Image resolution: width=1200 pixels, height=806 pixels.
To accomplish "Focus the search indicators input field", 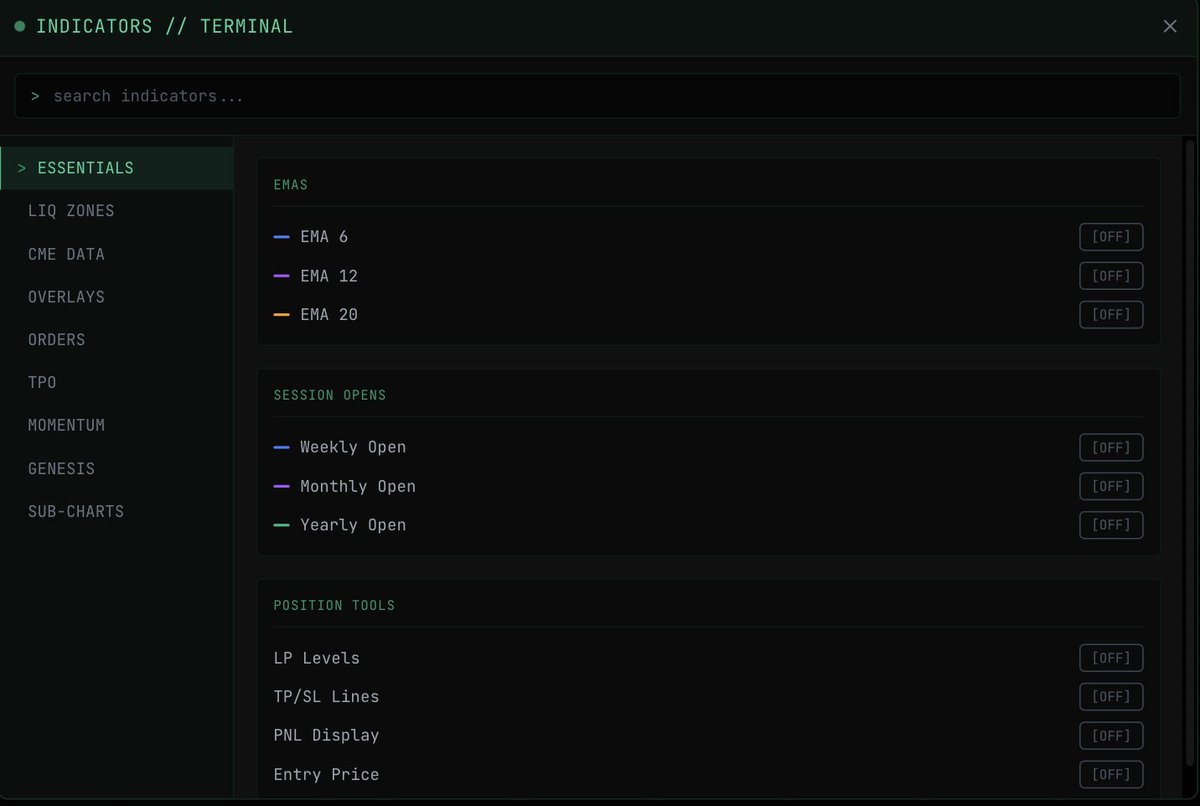I will click(x=597, y=96).
